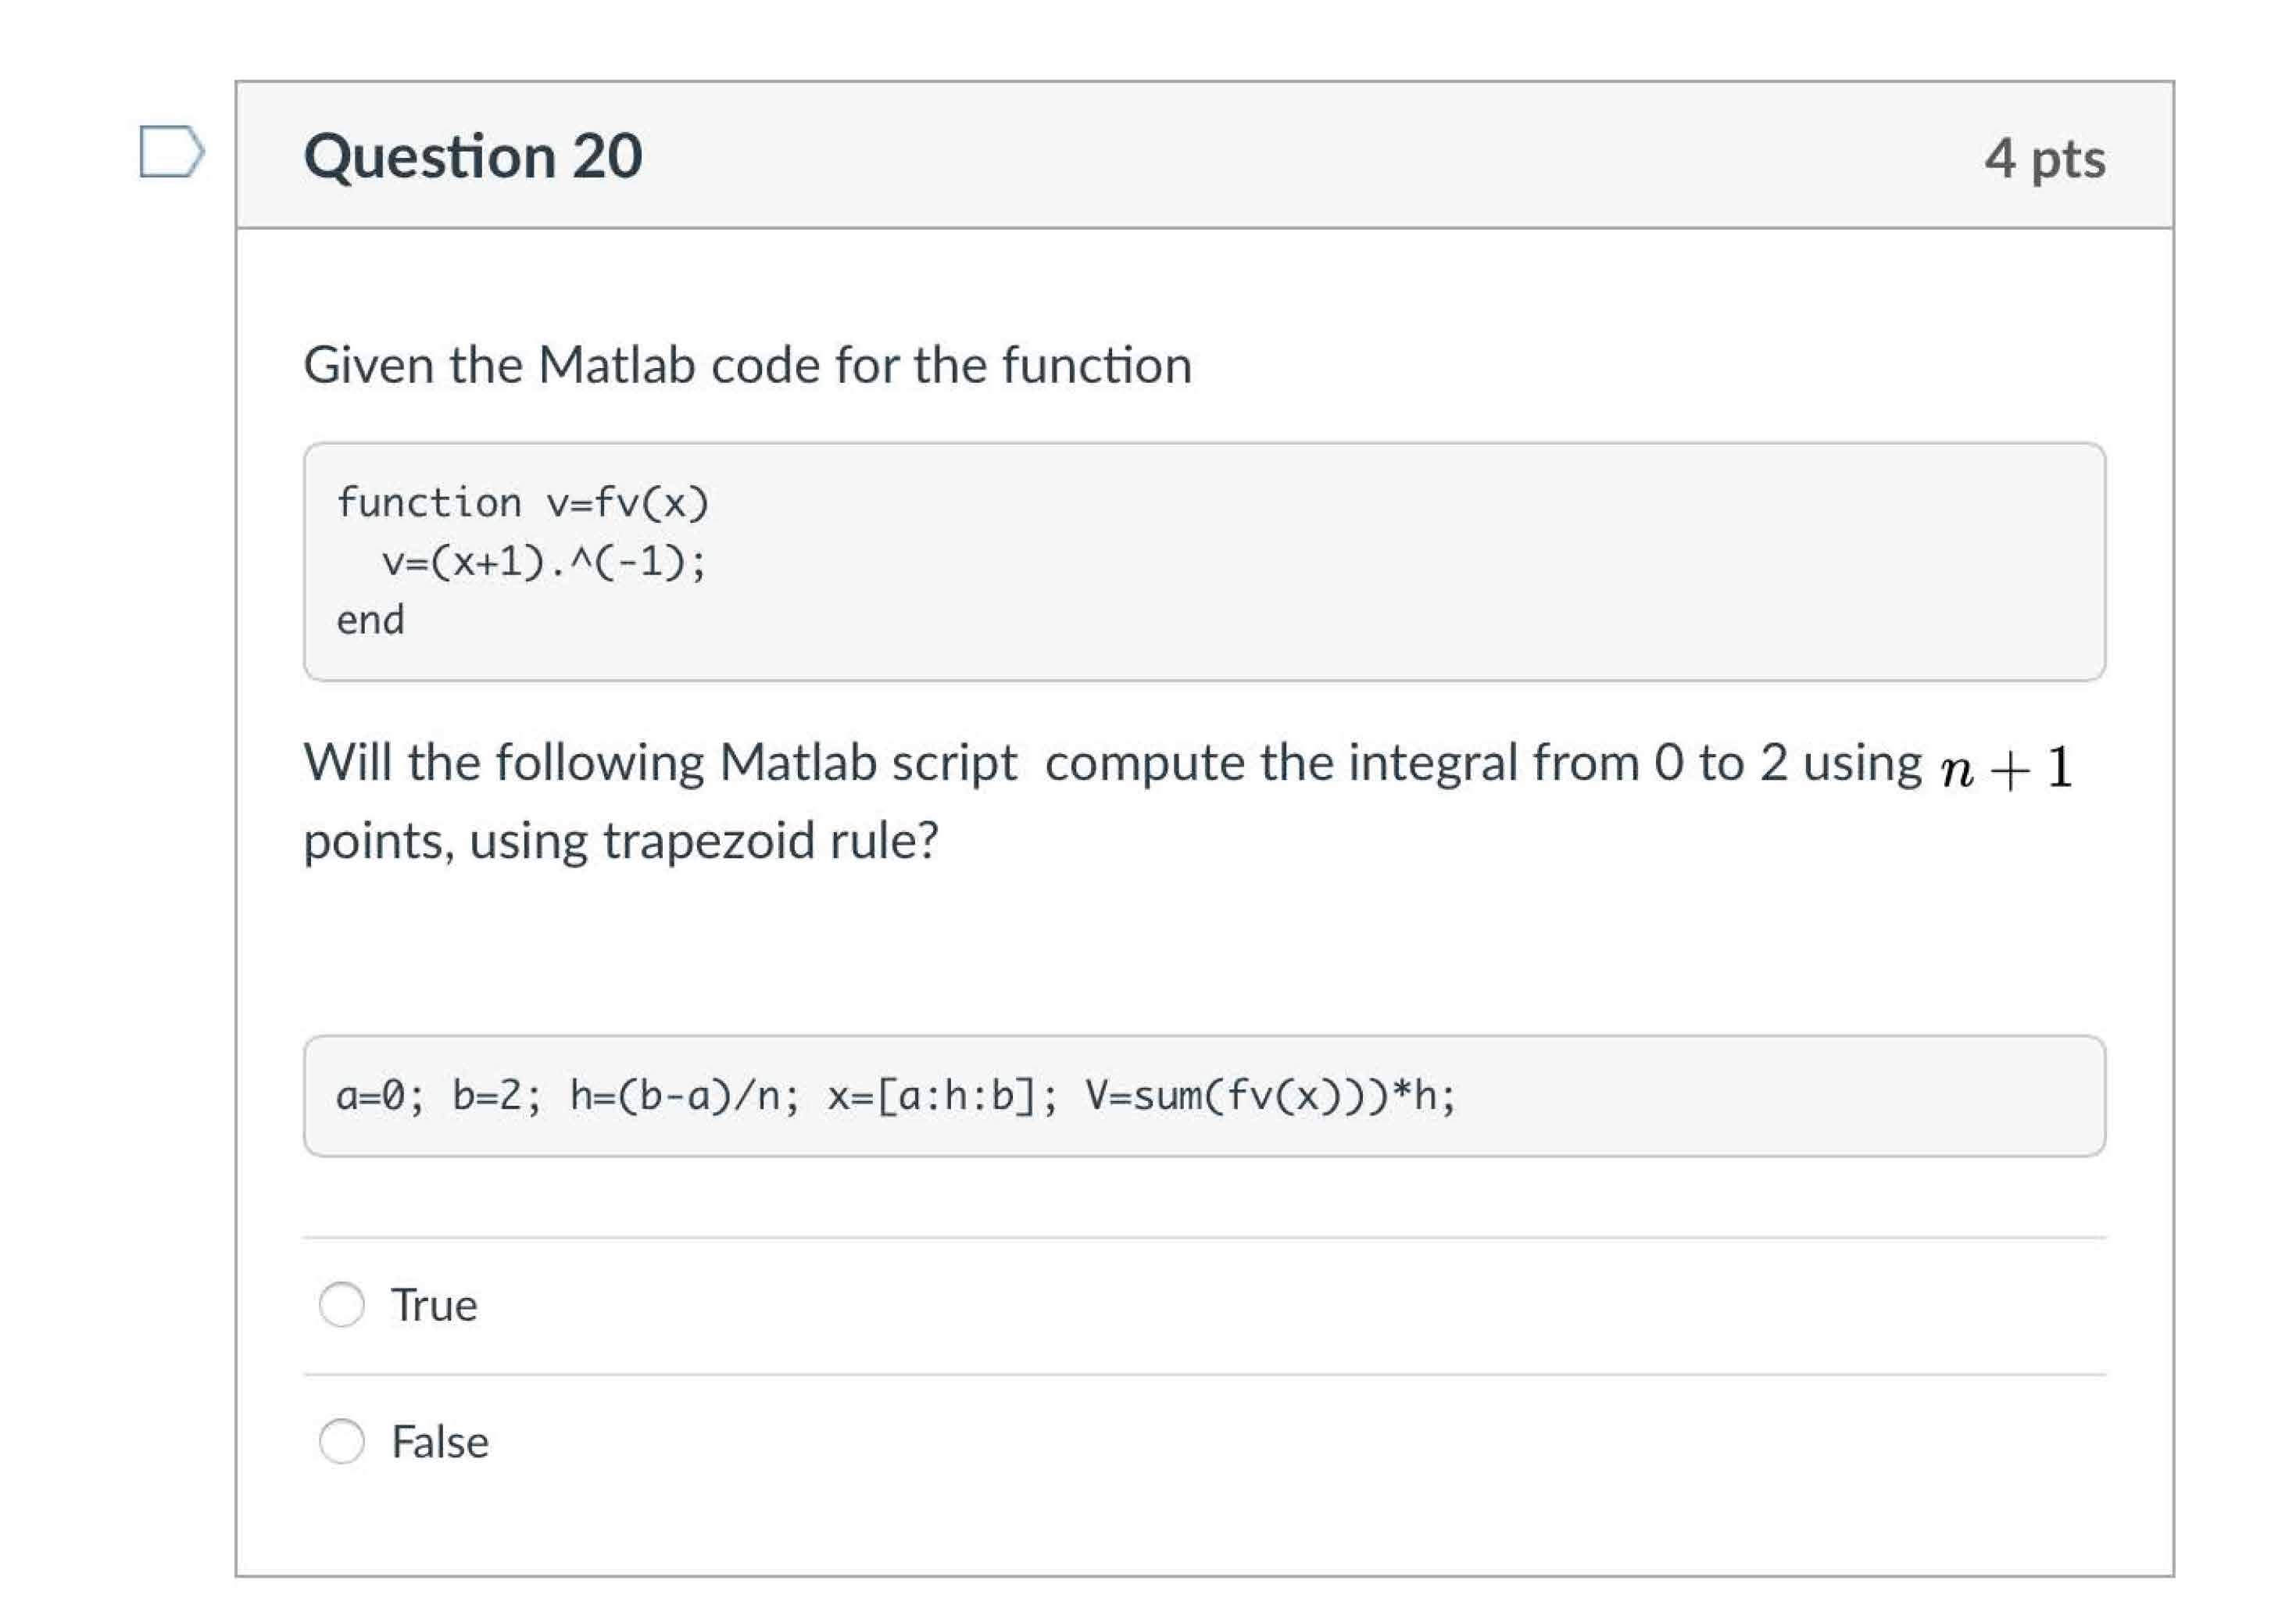The width and height of the screenshot is (2296, 1609).
Task: Select the bookmark marker for this question
Action: point(170,152)
